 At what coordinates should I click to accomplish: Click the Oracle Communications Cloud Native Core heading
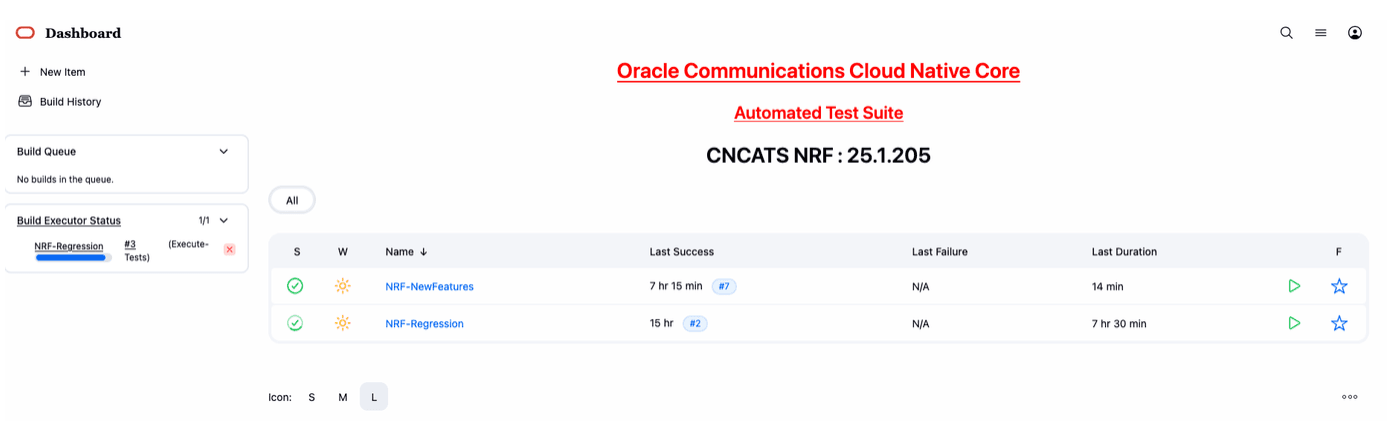tap(818, 71)
